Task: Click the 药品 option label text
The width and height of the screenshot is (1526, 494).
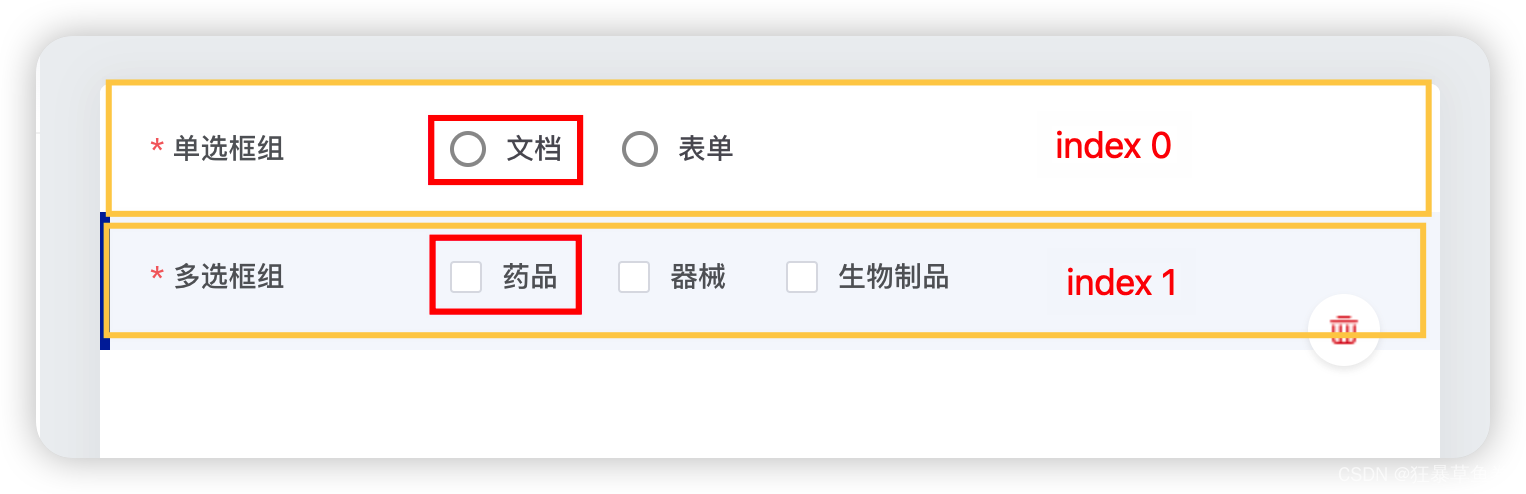Action: pyautogui.click(x=530, y=277)
